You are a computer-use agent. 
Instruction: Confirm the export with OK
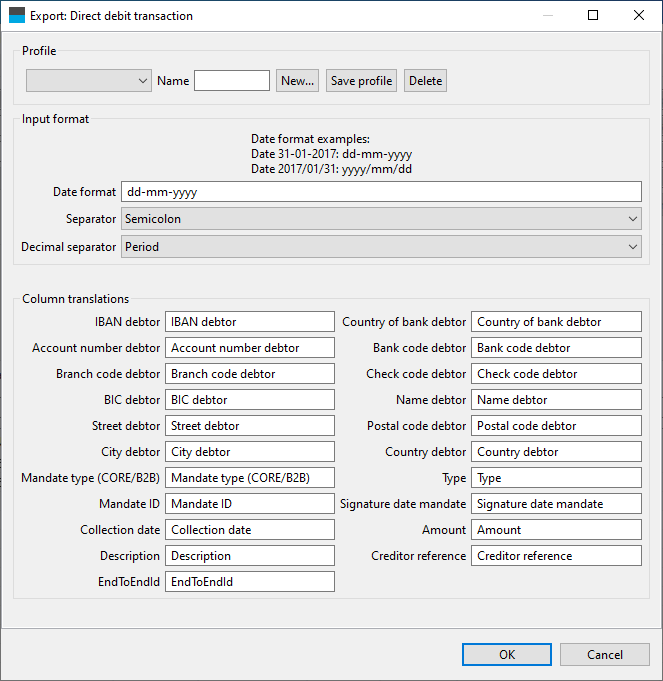click(x=507, y=655)
